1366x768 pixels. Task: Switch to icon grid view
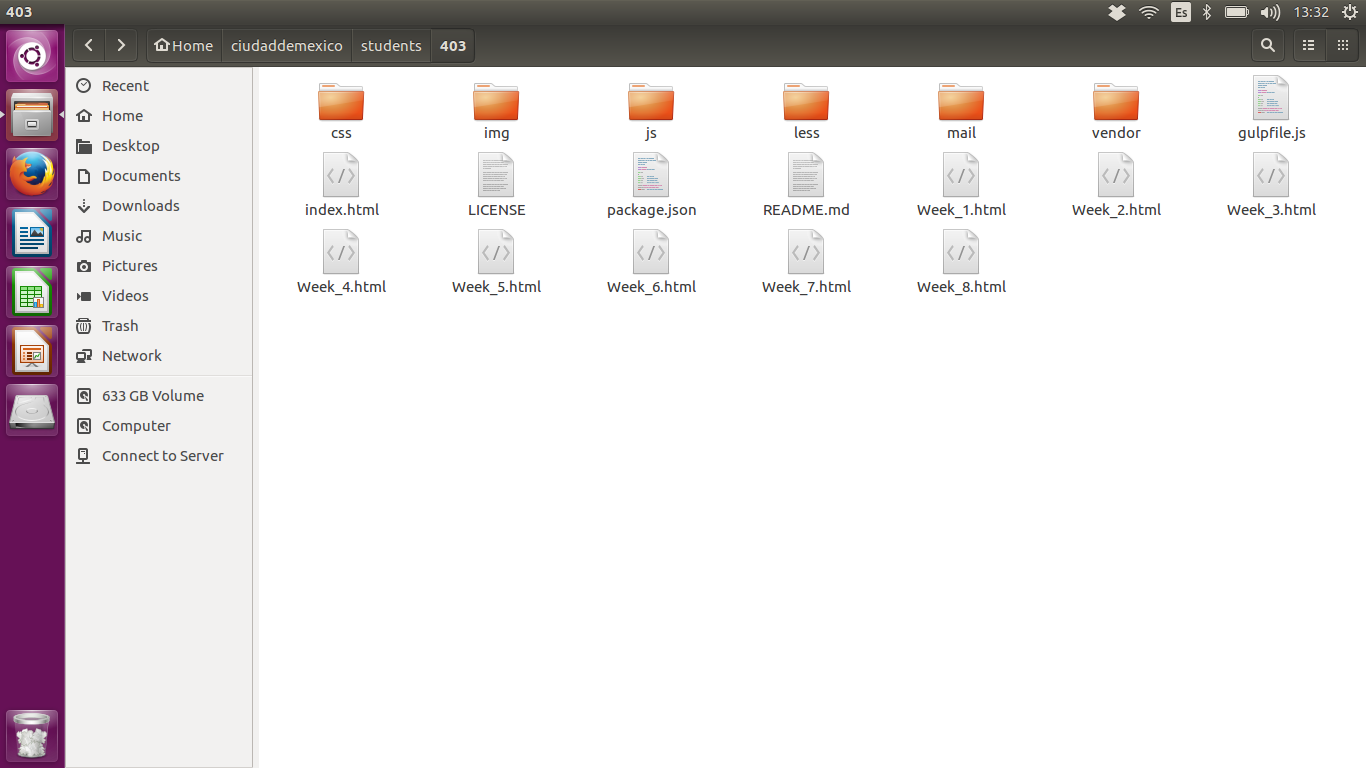[1343, 45]
